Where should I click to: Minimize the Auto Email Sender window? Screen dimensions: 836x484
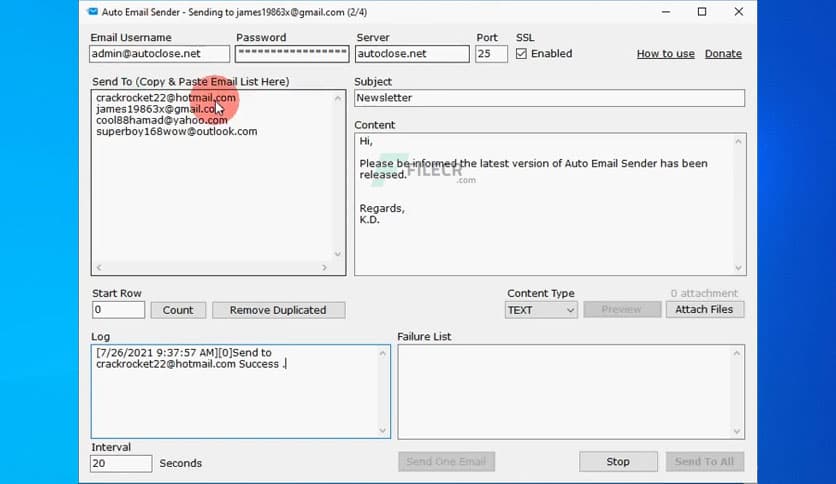click(666, 12)
